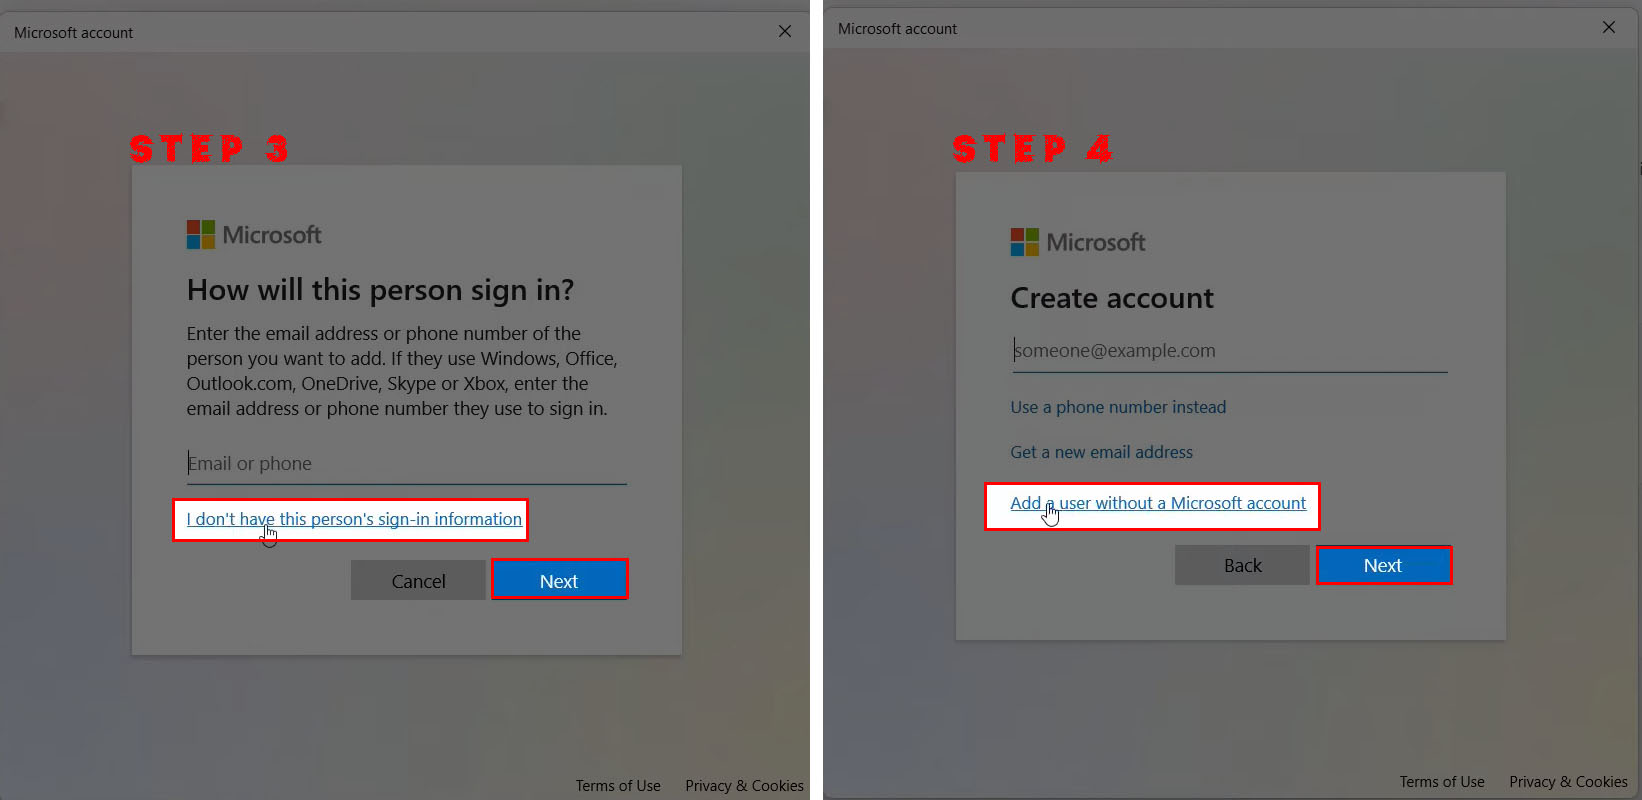Focus the someone@example.com email field
The width and height of the screenshot is (1642, 800).
[x=1230, y=351]
